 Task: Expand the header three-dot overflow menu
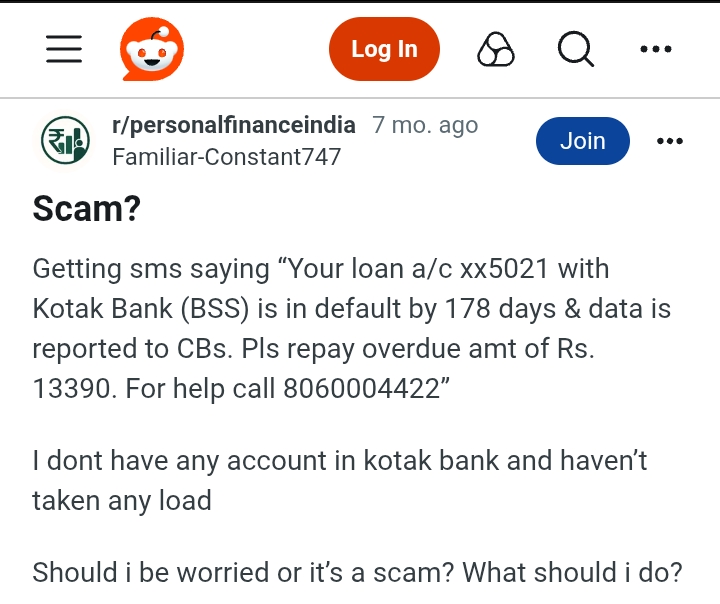[656, 49]
